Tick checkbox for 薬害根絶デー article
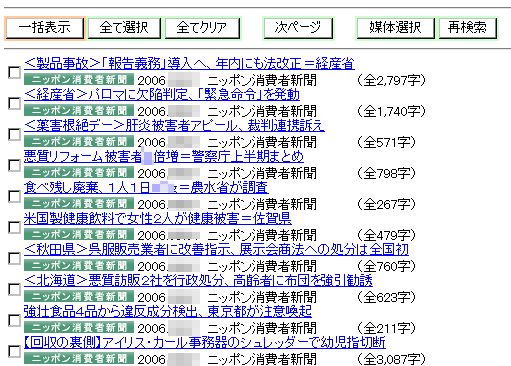511x366 pixels. pos(14,134)
